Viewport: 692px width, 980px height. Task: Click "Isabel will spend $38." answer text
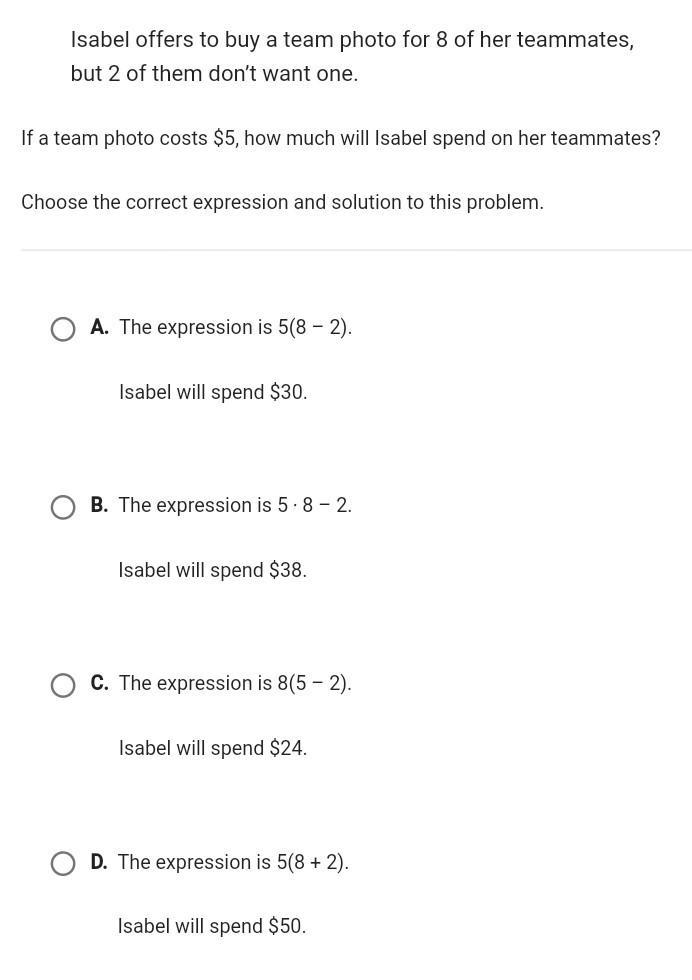pos(213,571)
